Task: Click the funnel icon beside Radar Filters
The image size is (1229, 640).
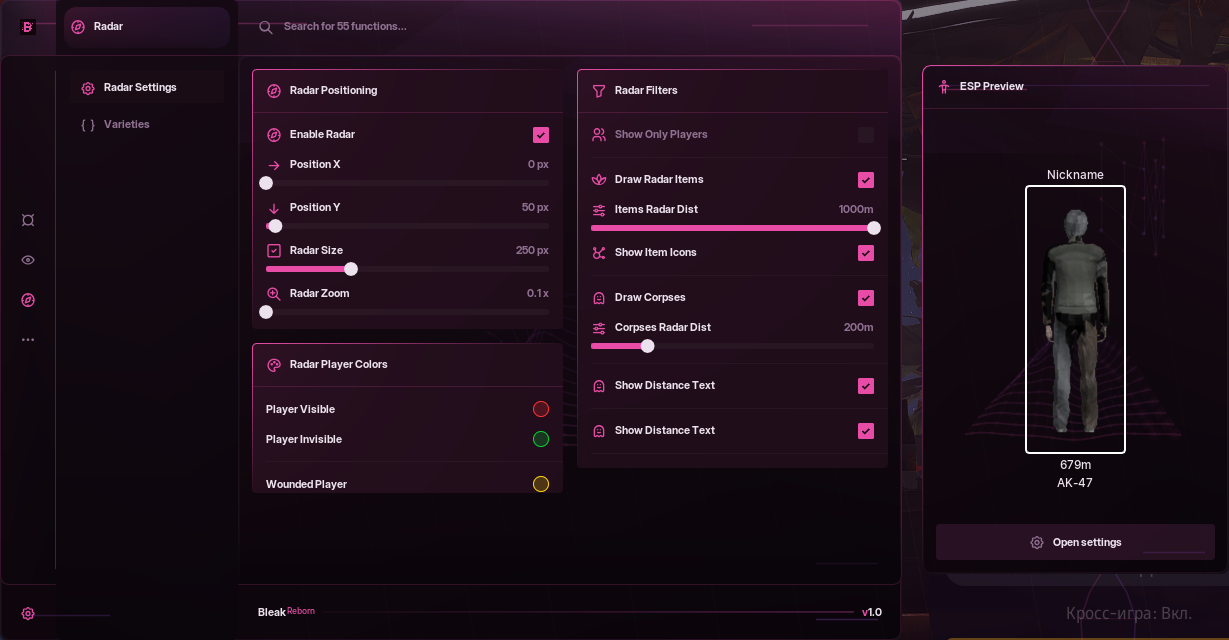Action: click(x=599, y=91)
